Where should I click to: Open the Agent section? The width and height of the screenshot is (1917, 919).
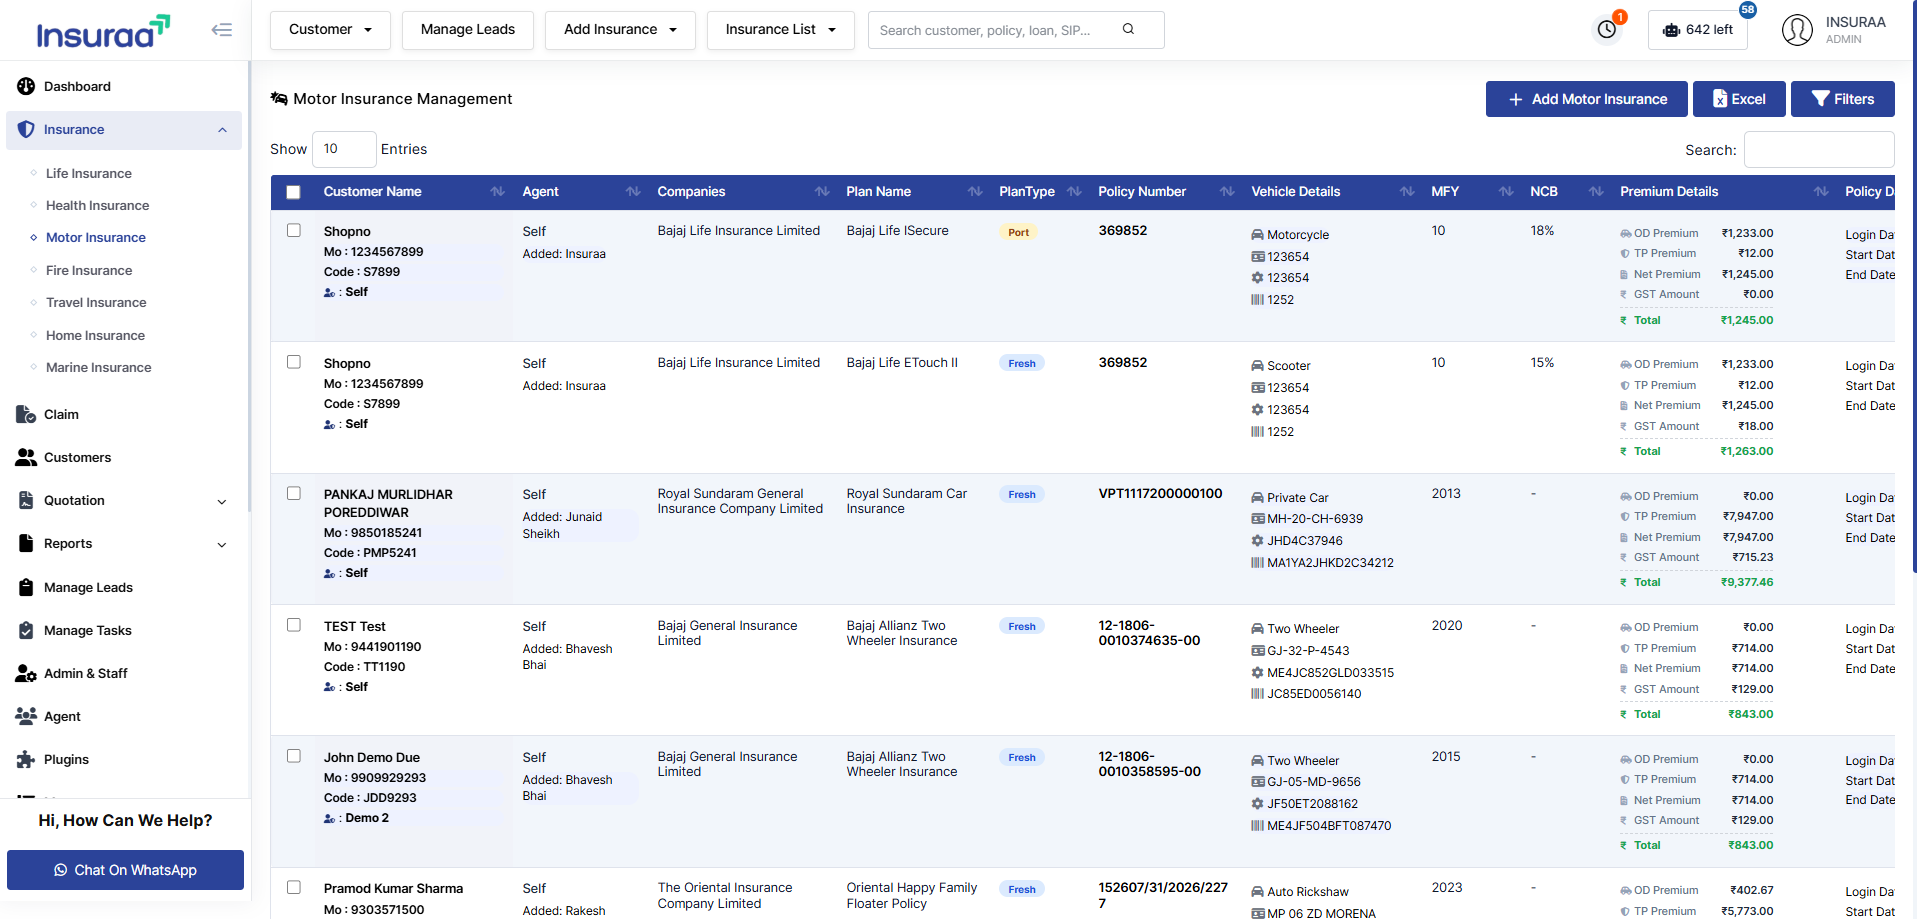pyautogui.click(x=62, y=716)
